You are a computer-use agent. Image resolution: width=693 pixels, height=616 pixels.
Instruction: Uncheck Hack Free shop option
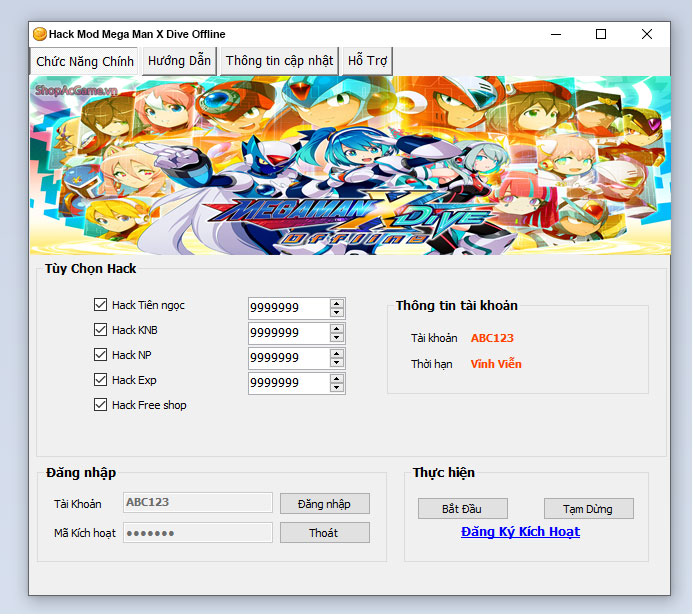[100, 405]
